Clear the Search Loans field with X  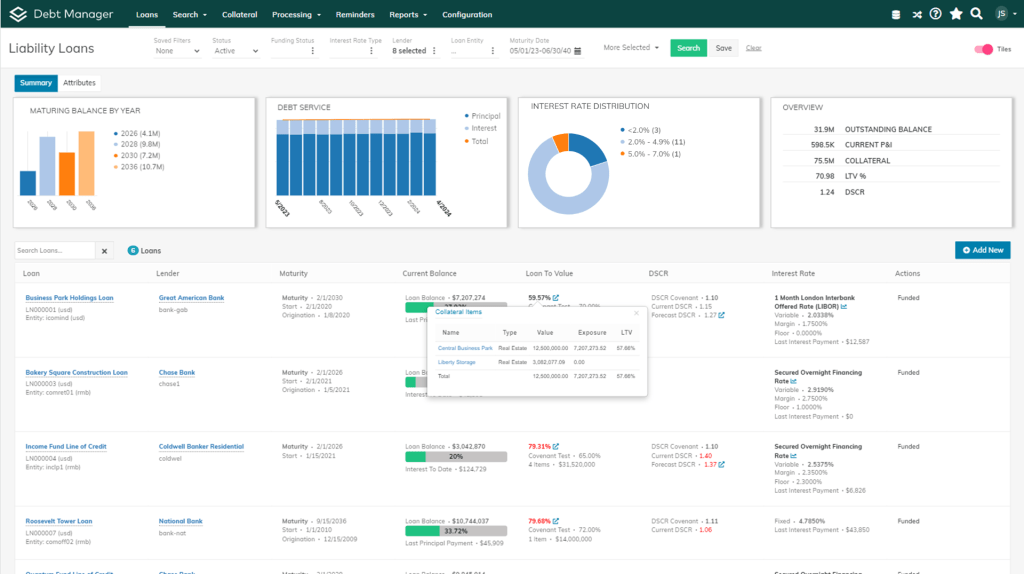(x=106, y=251)
